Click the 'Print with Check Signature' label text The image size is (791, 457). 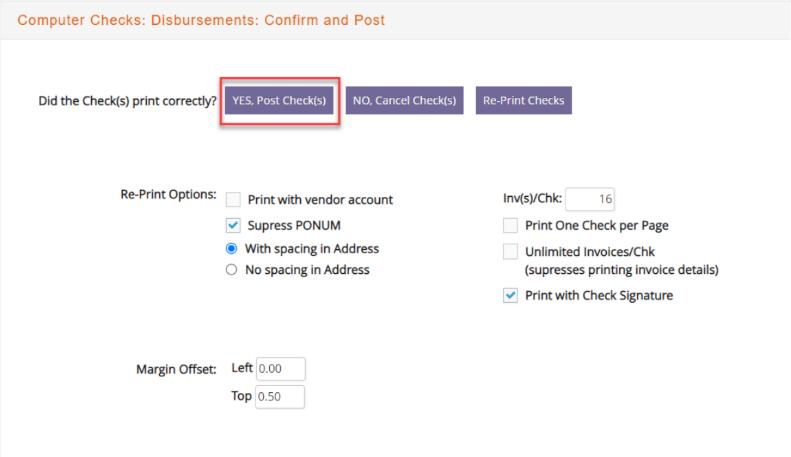point(599,295)
